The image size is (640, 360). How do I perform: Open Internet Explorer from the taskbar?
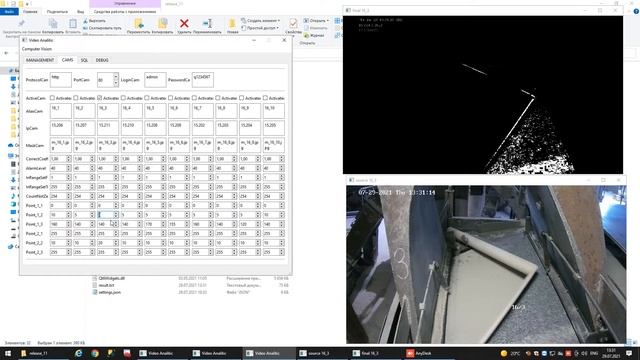click(78, 353)
